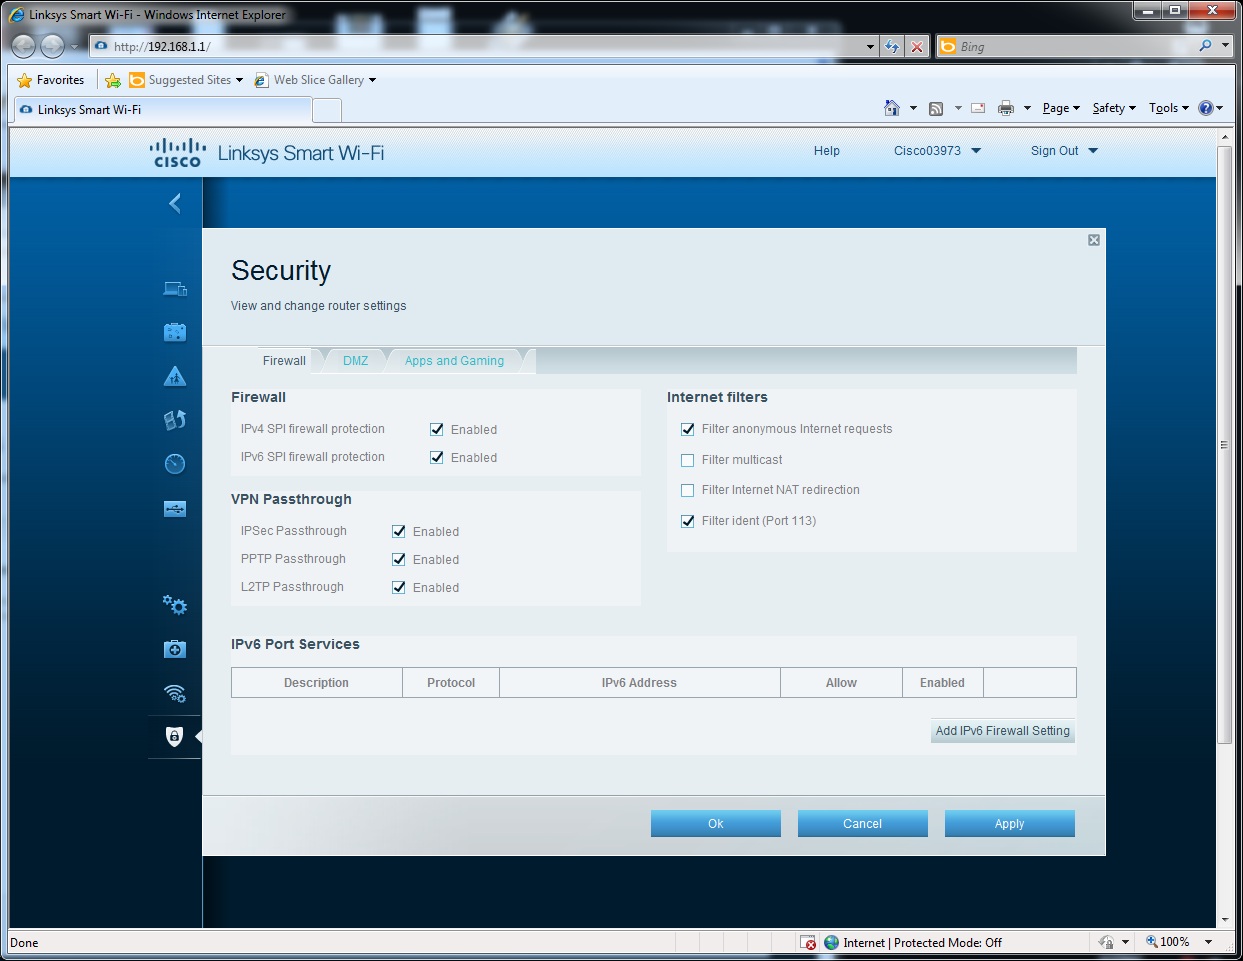1243x961 pixels.
Task: Toggle IPv4 SPI firewall protection checkbox
Action: coord(437,429)
